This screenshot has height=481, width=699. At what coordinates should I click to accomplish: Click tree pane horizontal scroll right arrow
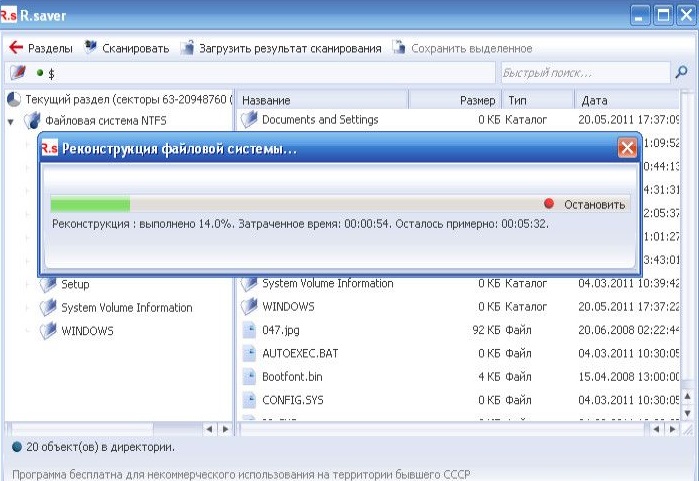(226, 429)
